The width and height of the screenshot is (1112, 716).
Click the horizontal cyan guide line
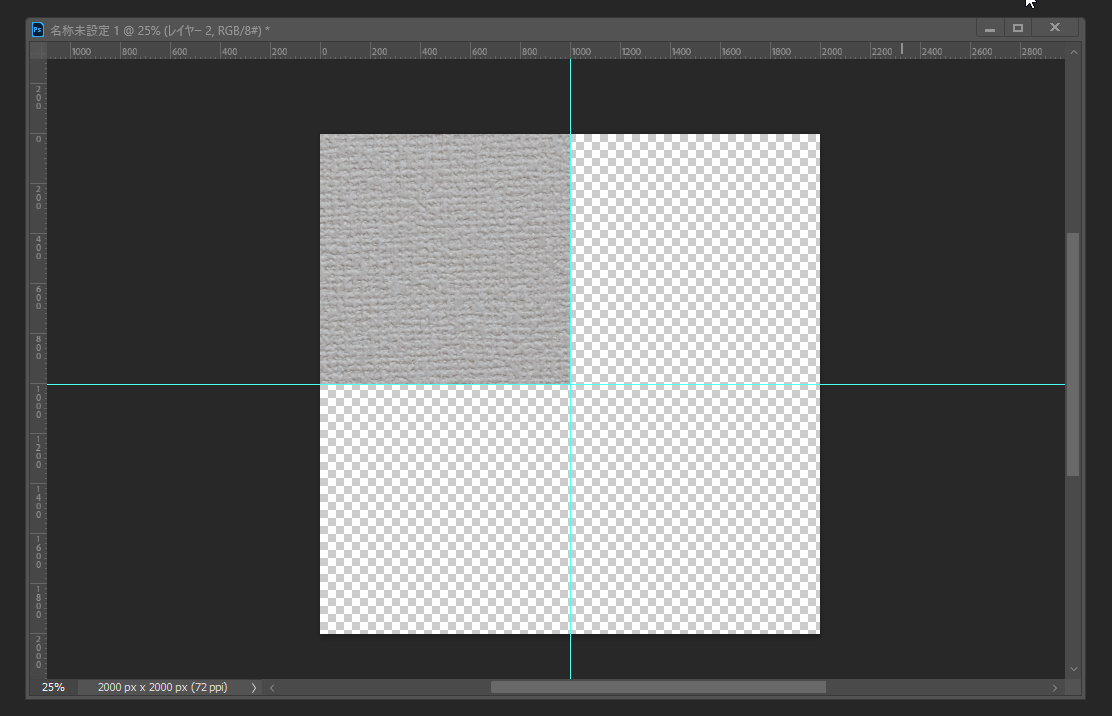200,384
